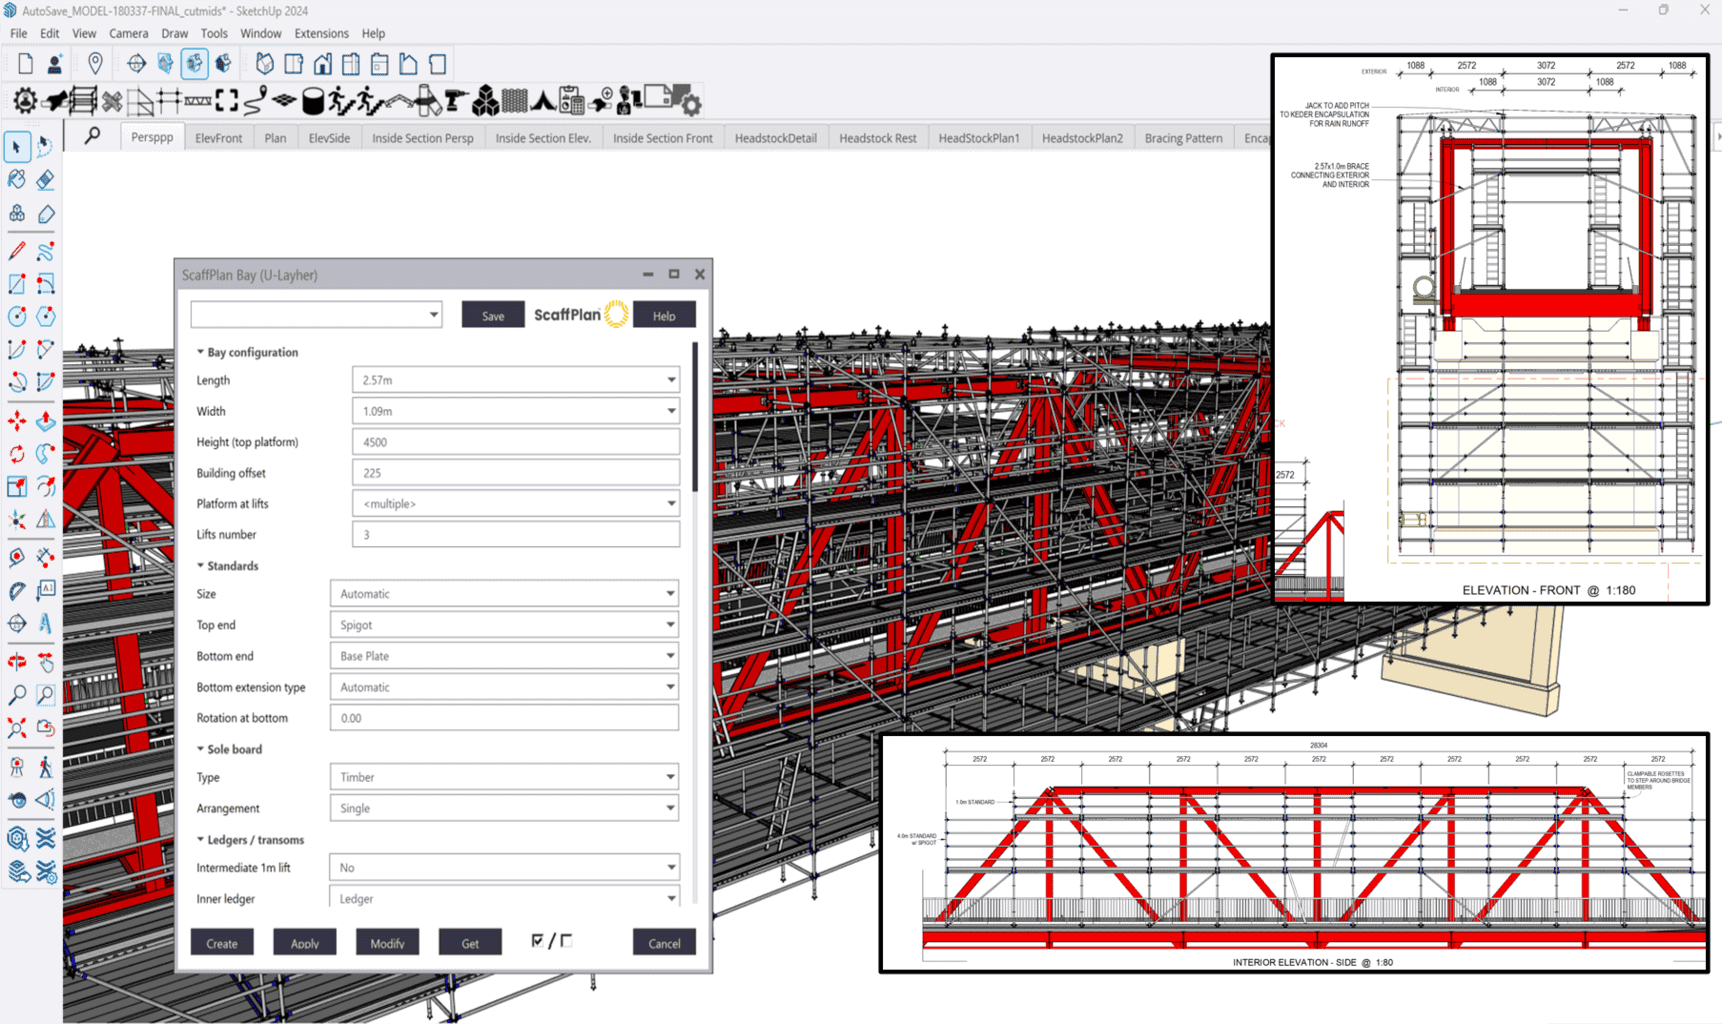The height and width of the screenshot is (1024, 1722).
Task: Open ScaffPlan settings gear with worker
Action: pyautogui.click(x=25, y=100)
